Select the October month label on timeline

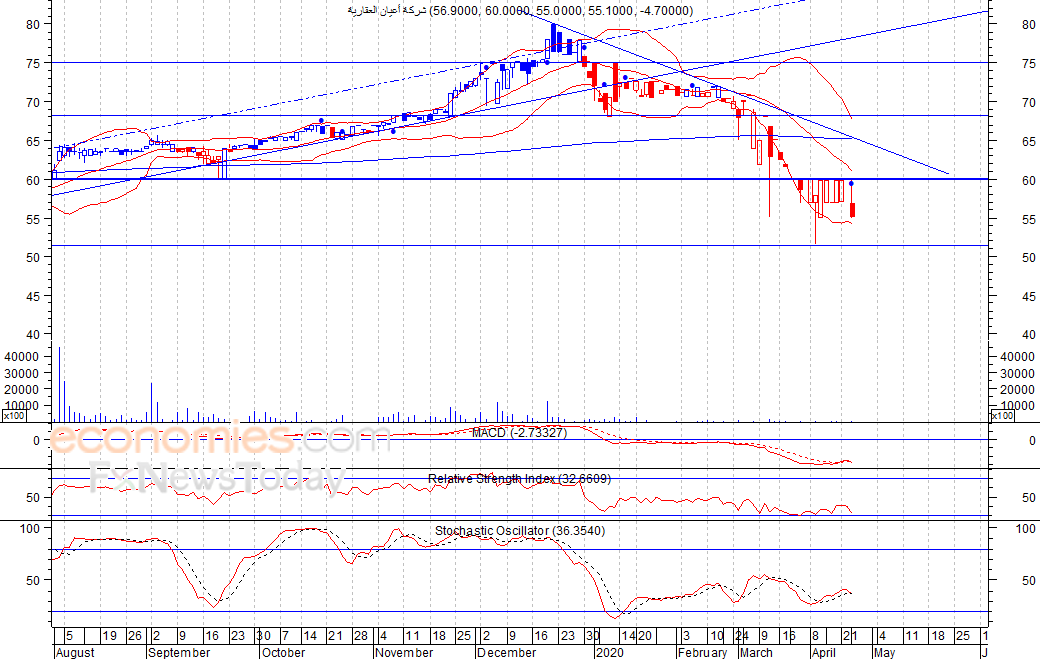pos(283,652)
